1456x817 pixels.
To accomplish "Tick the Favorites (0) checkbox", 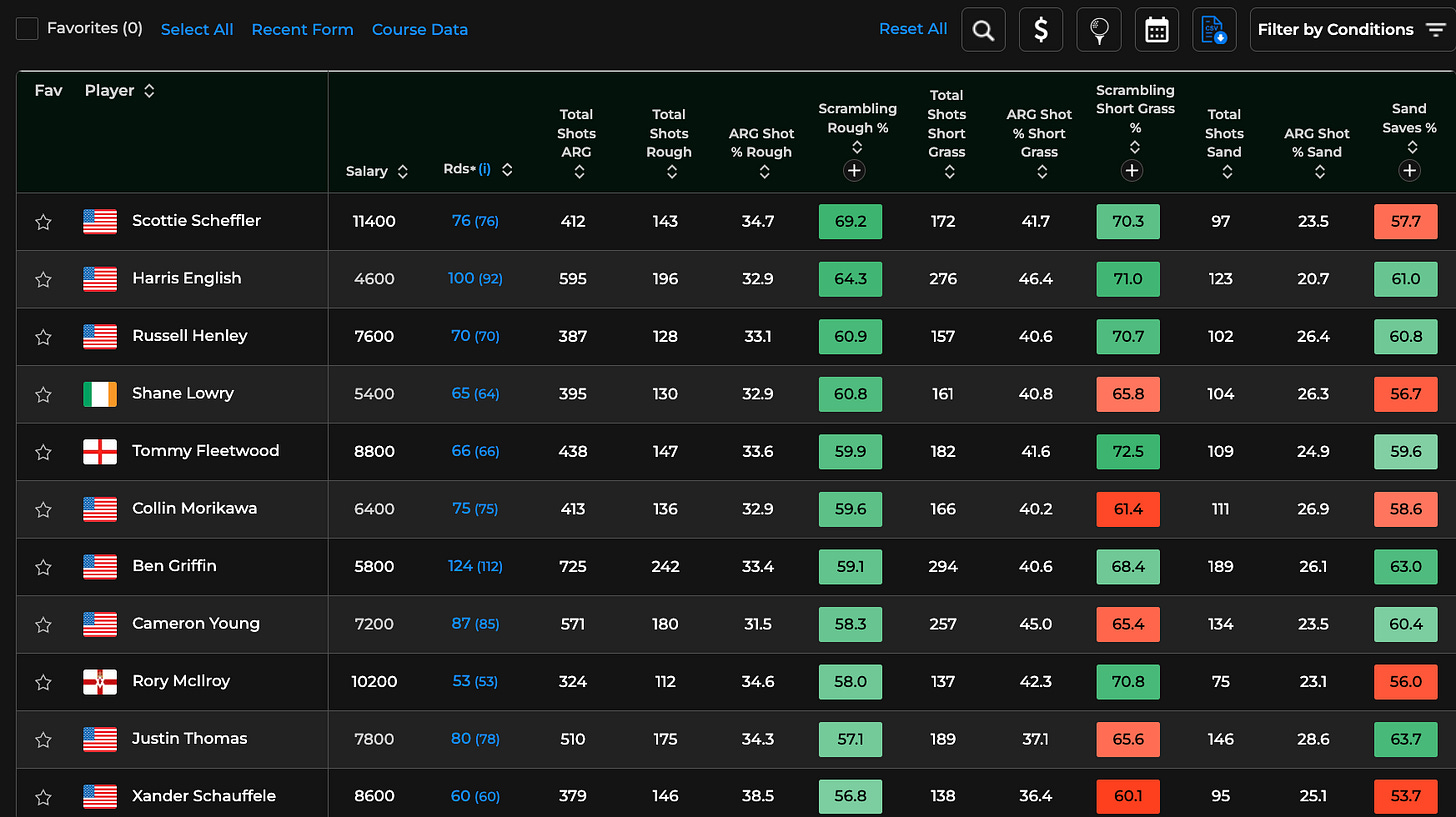I will (x=27, y=29).
